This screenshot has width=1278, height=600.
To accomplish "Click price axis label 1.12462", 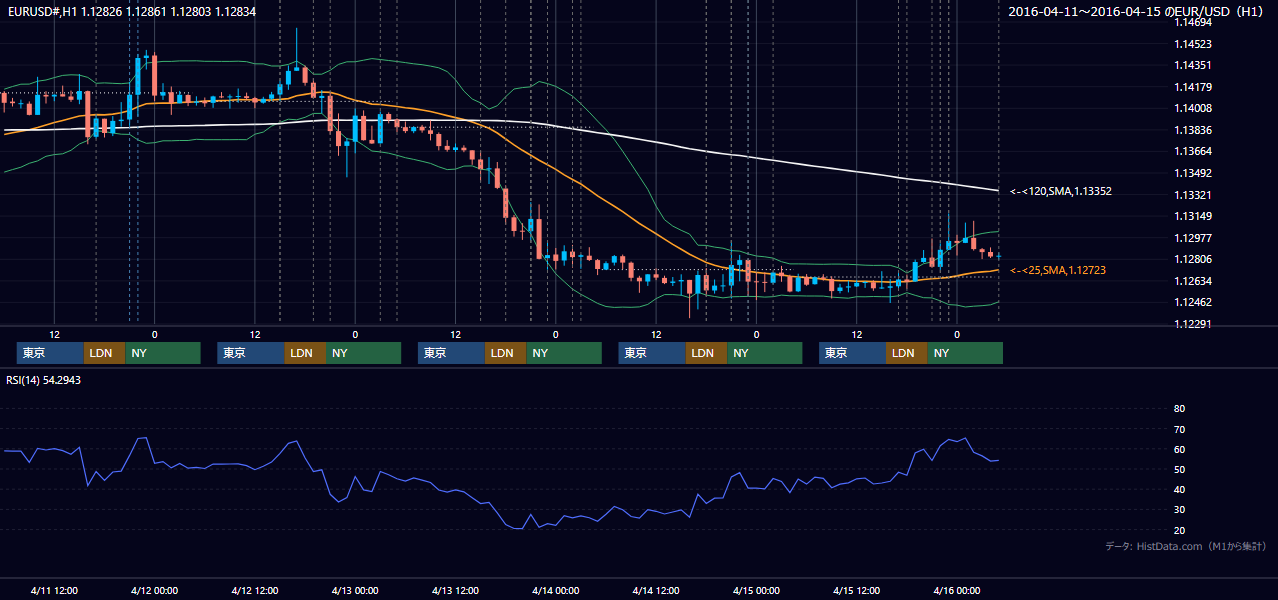I will pos(1193,302).
